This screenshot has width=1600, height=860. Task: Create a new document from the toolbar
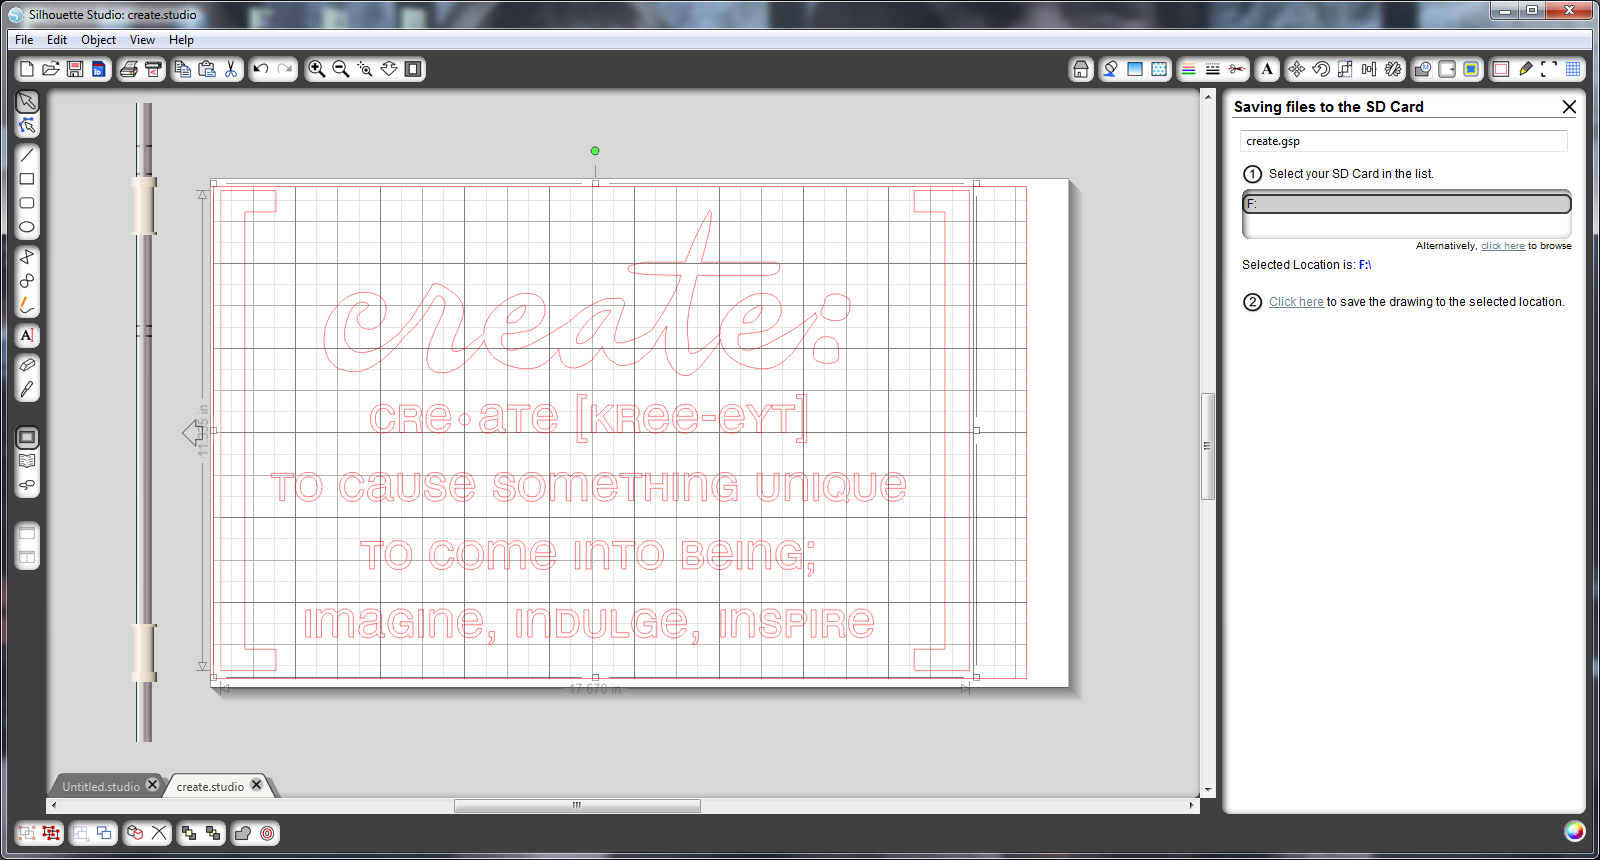point(27,69)
